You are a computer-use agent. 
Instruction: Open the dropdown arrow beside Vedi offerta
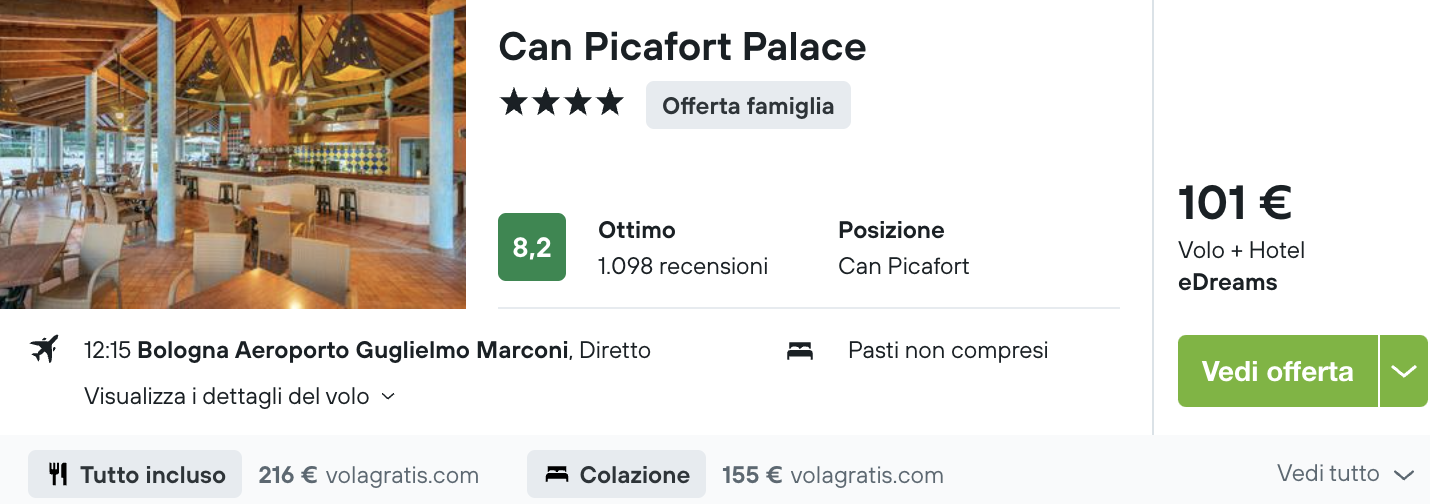pos(1404,371)
